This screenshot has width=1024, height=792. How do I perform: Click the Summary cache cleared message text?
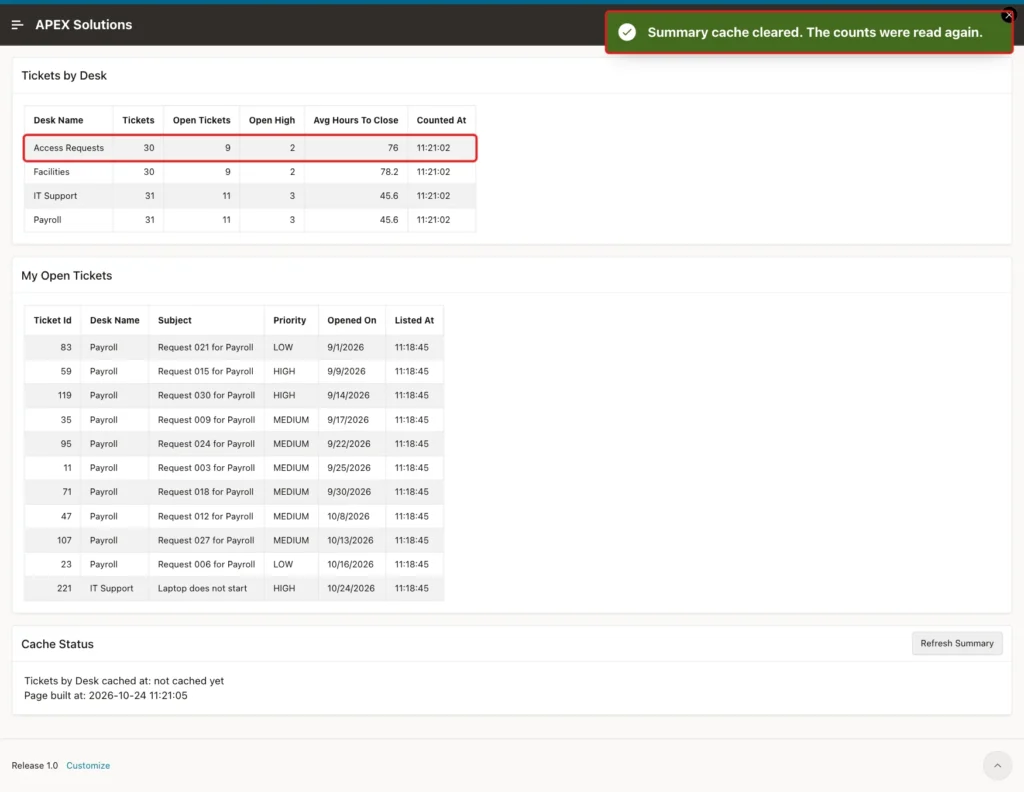pyautogui.click(x=815, y=32)
